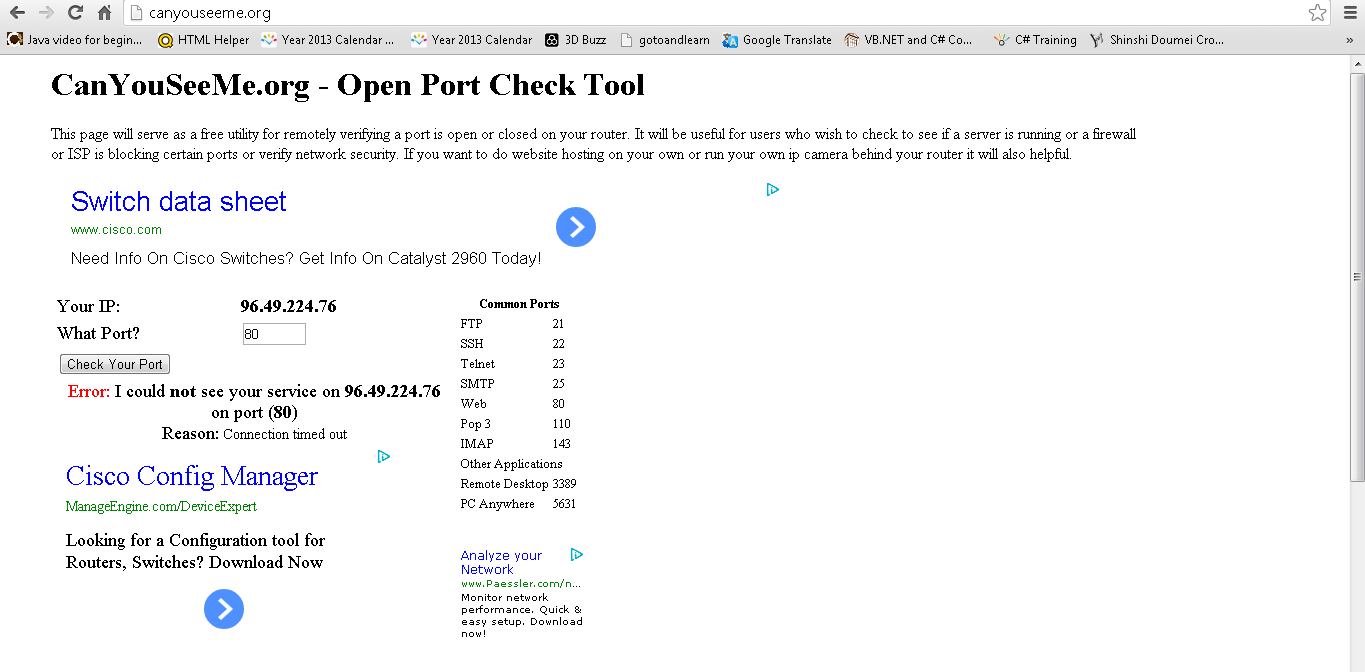Click the www.cisco.com ad URL
This screenshot has height=672, width=1365.
coord(116,230)
